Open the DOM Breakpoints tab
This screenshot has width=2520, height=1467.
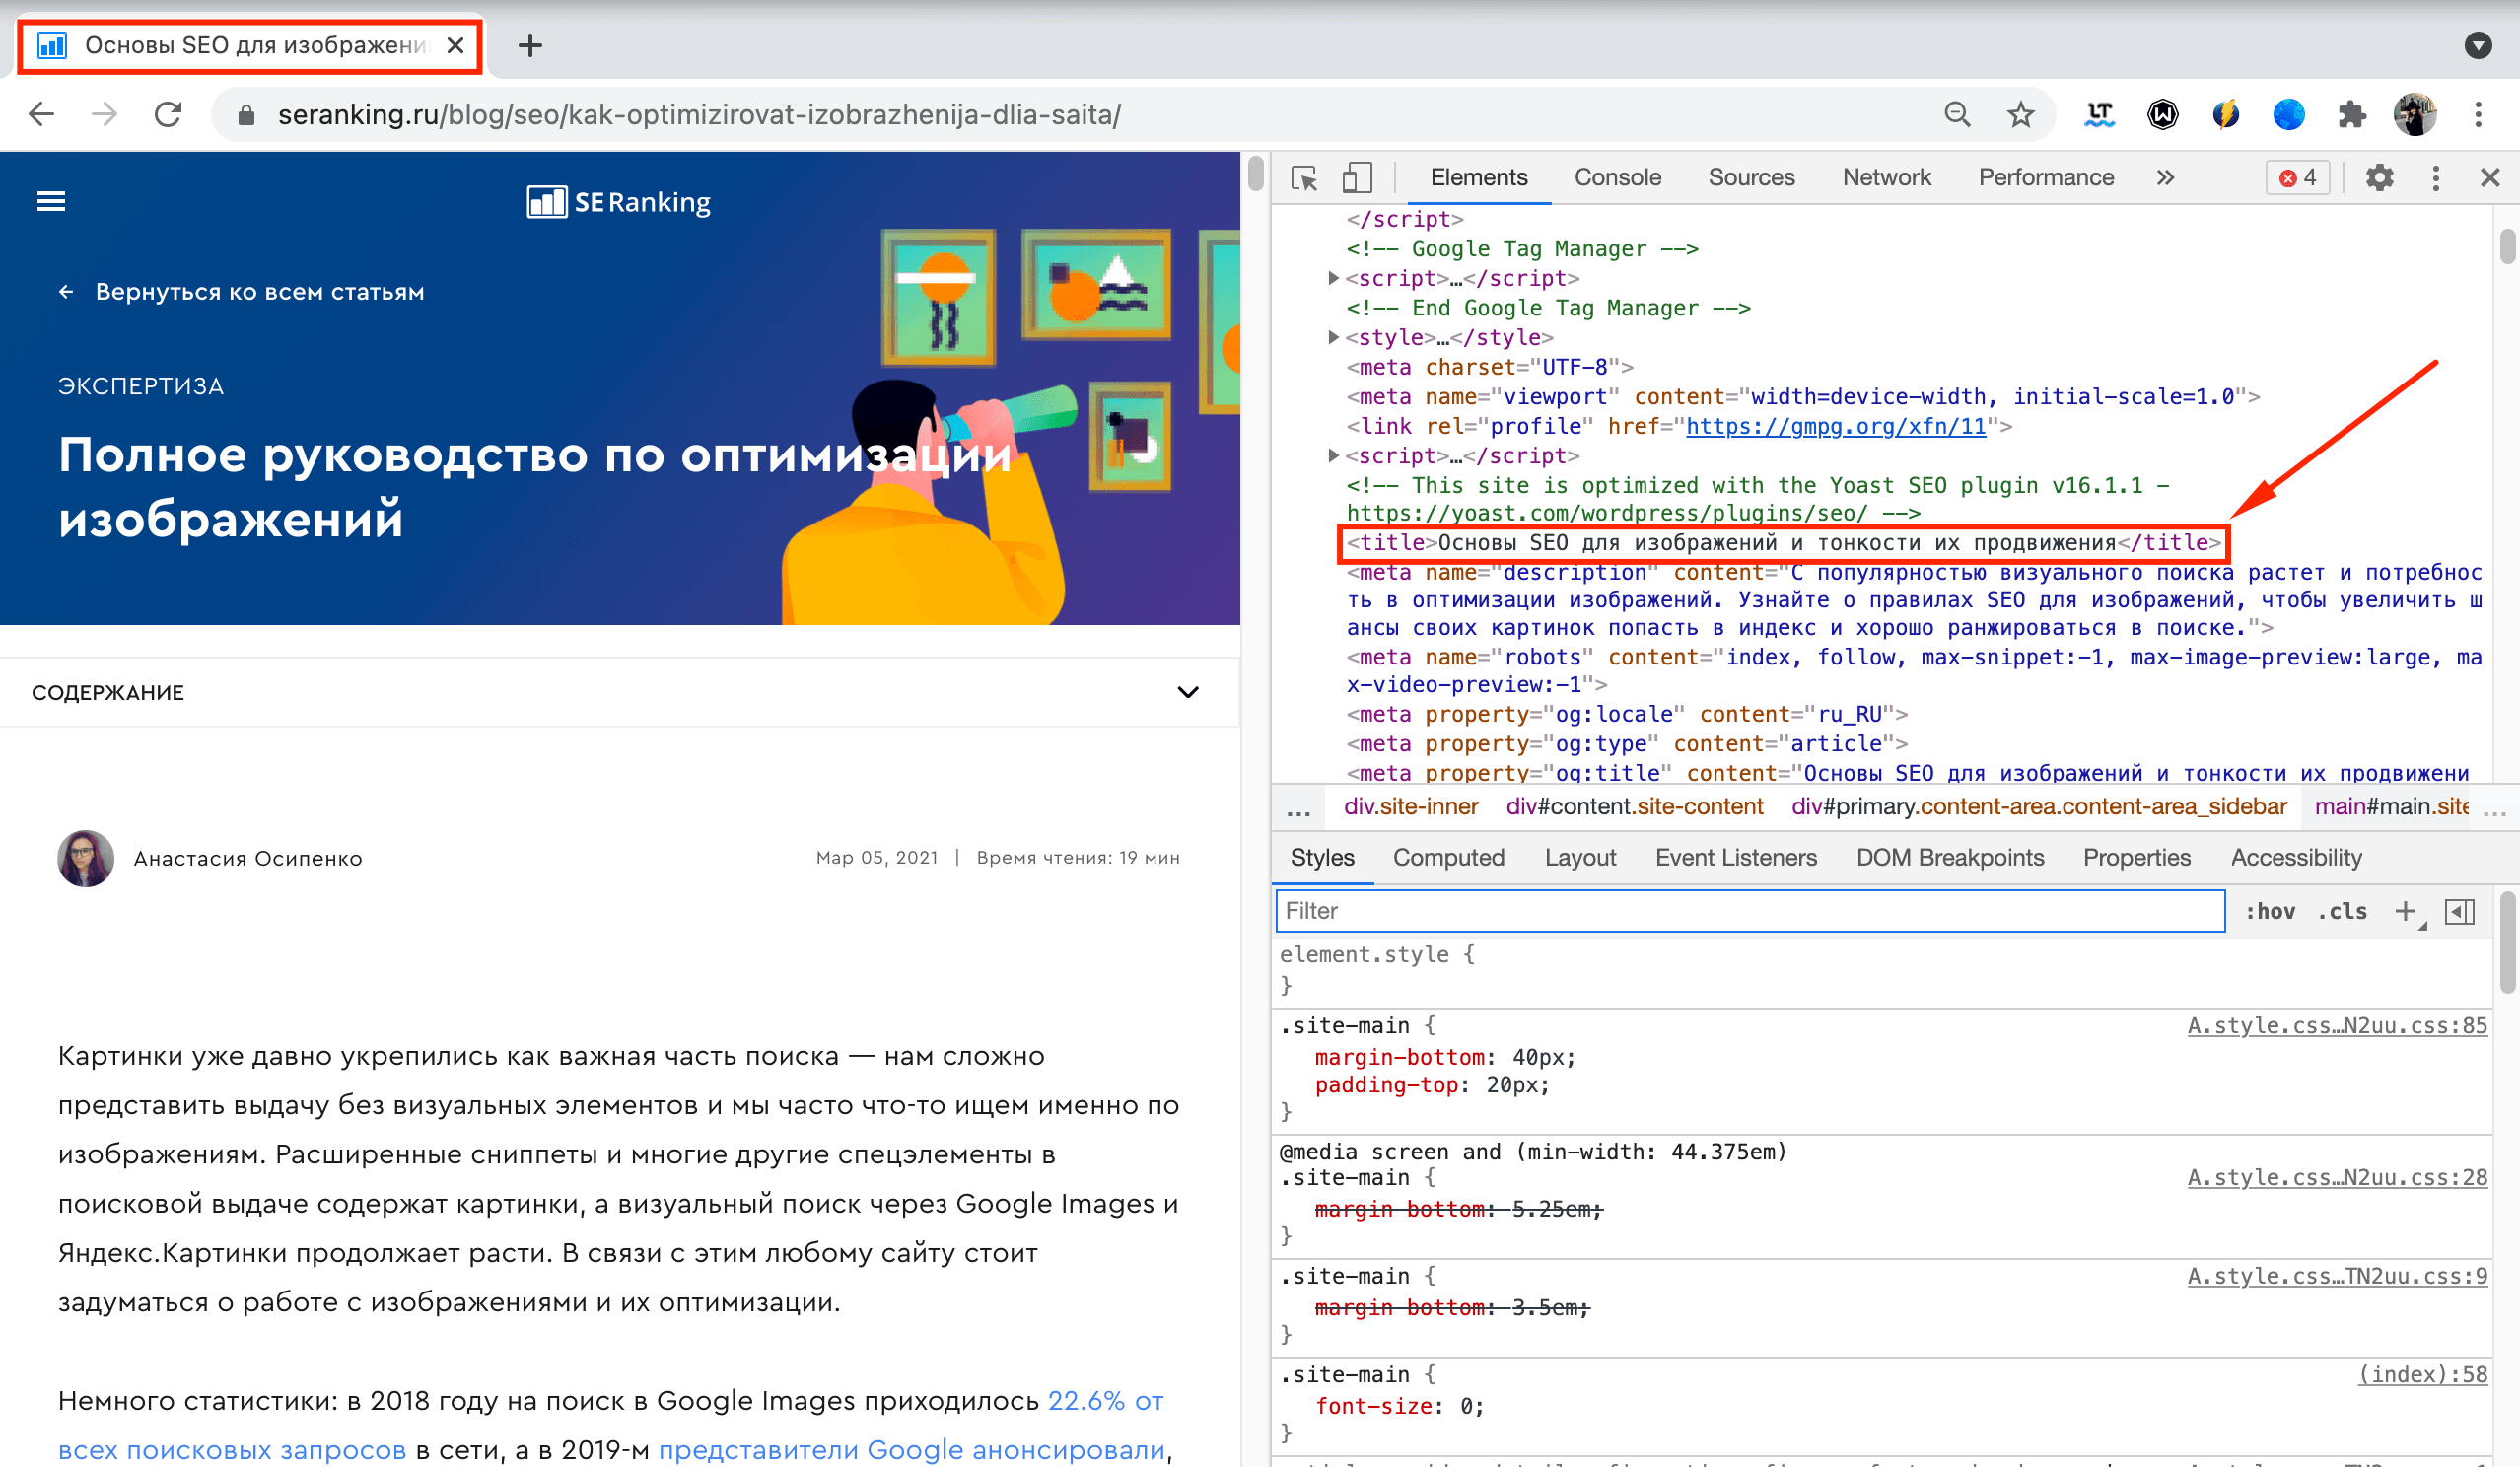(x=1950, y=858)
